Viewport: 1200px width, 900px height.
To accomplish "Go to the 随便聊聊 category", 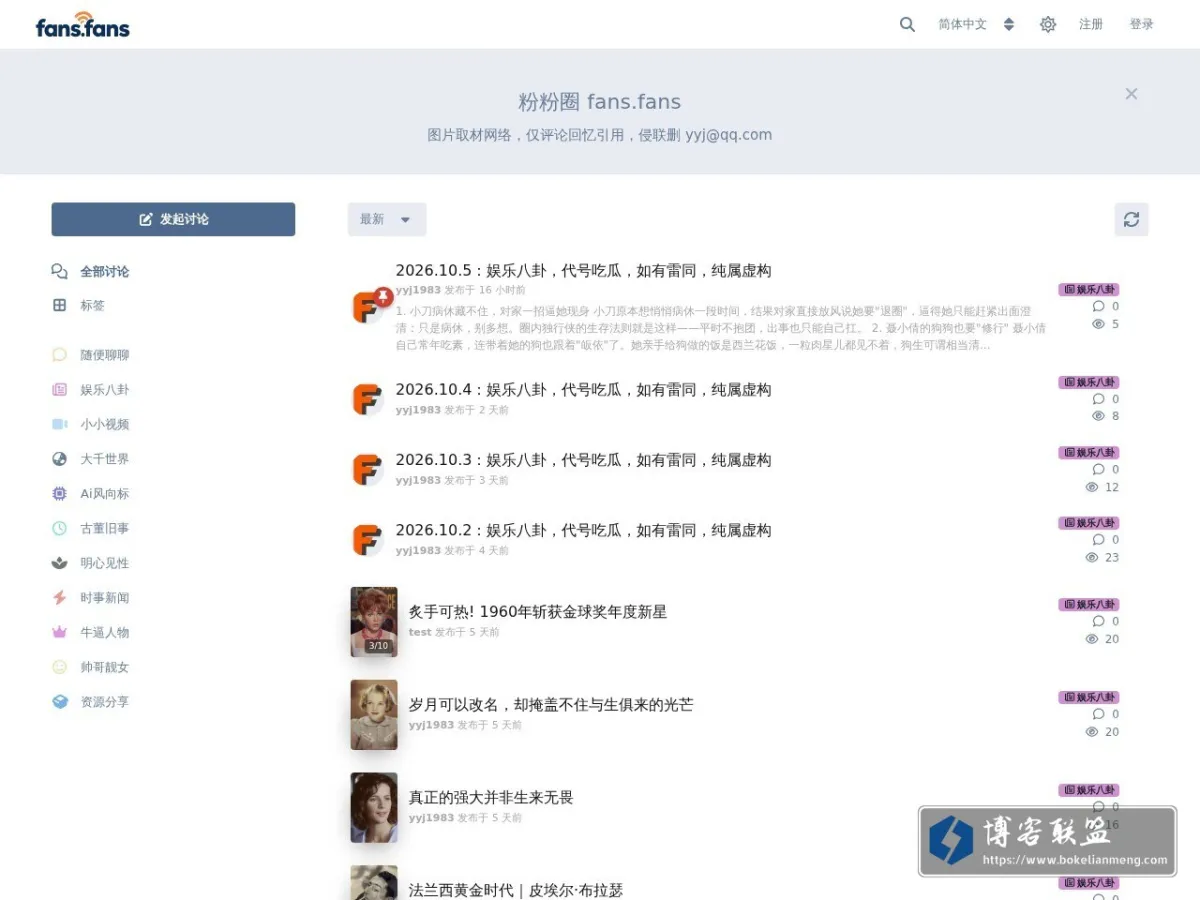I will coord(105,355).
